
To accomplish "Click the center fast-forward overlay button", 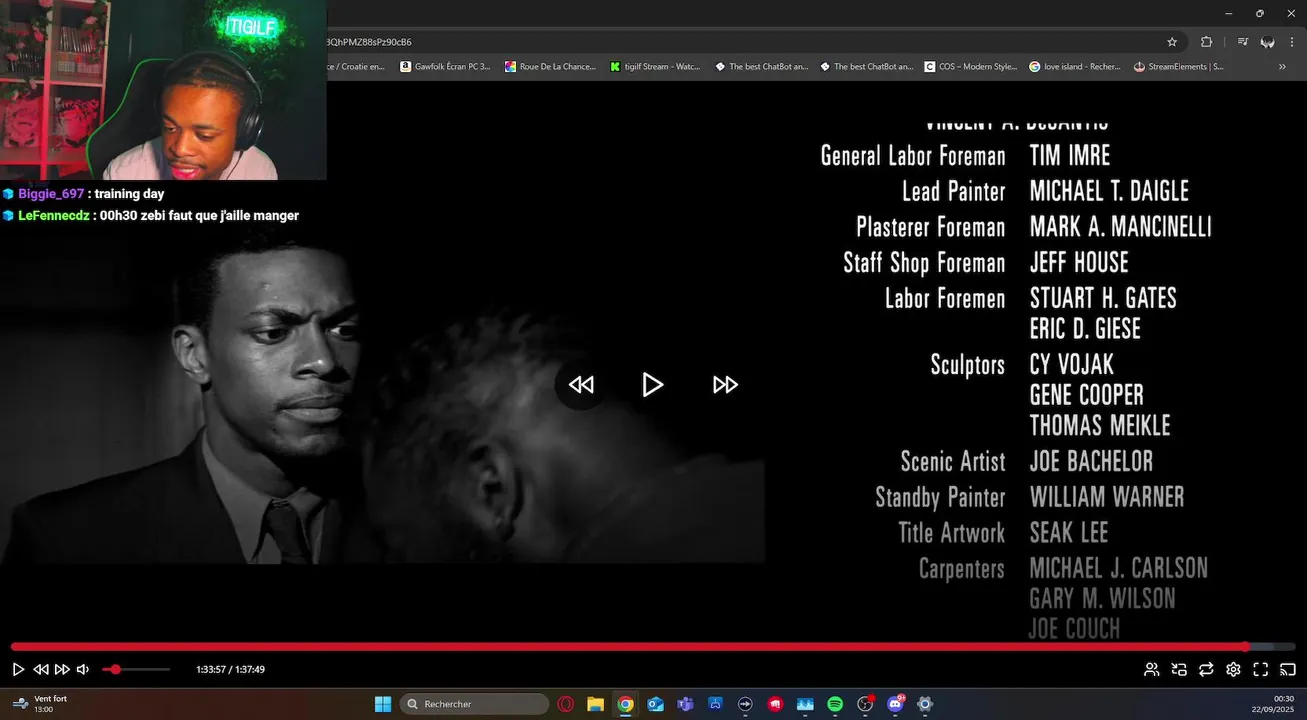I will click(x=725, y=385).
